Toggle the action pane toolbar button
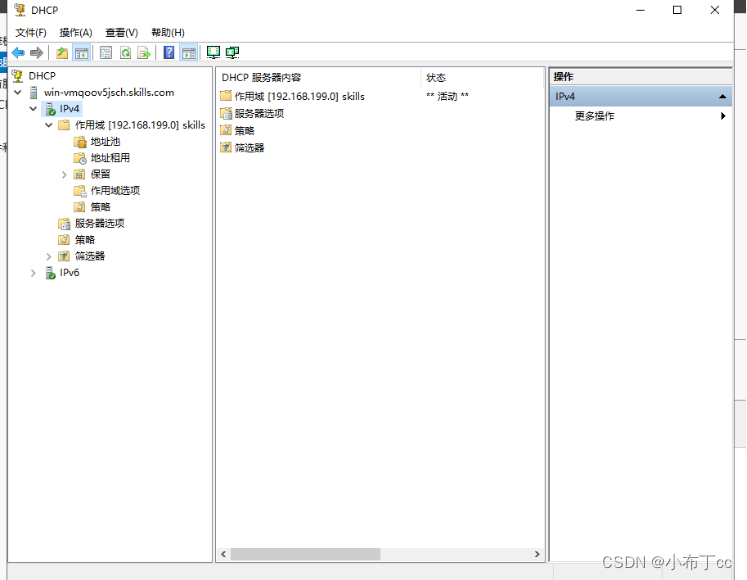Screen dimensions: 747x580 coord(188,53)
